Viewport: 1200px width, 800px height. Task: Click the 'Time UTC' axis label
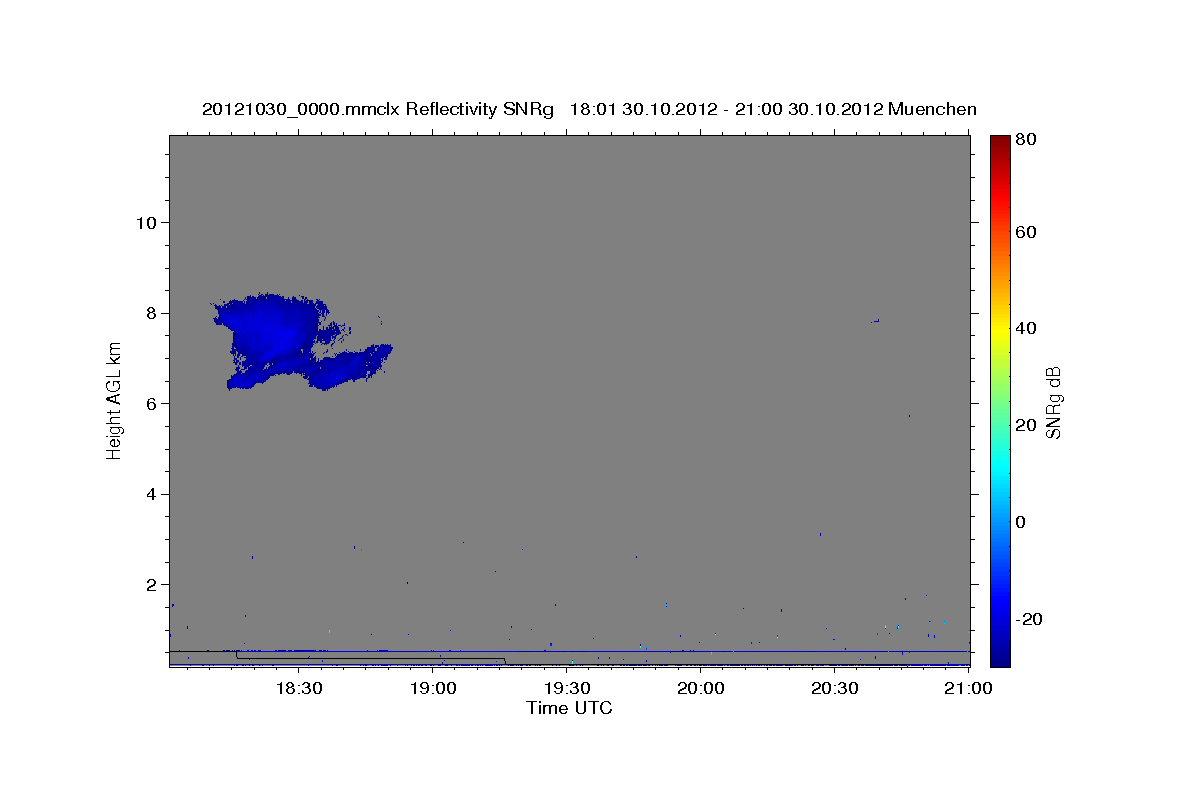point(569,709)
